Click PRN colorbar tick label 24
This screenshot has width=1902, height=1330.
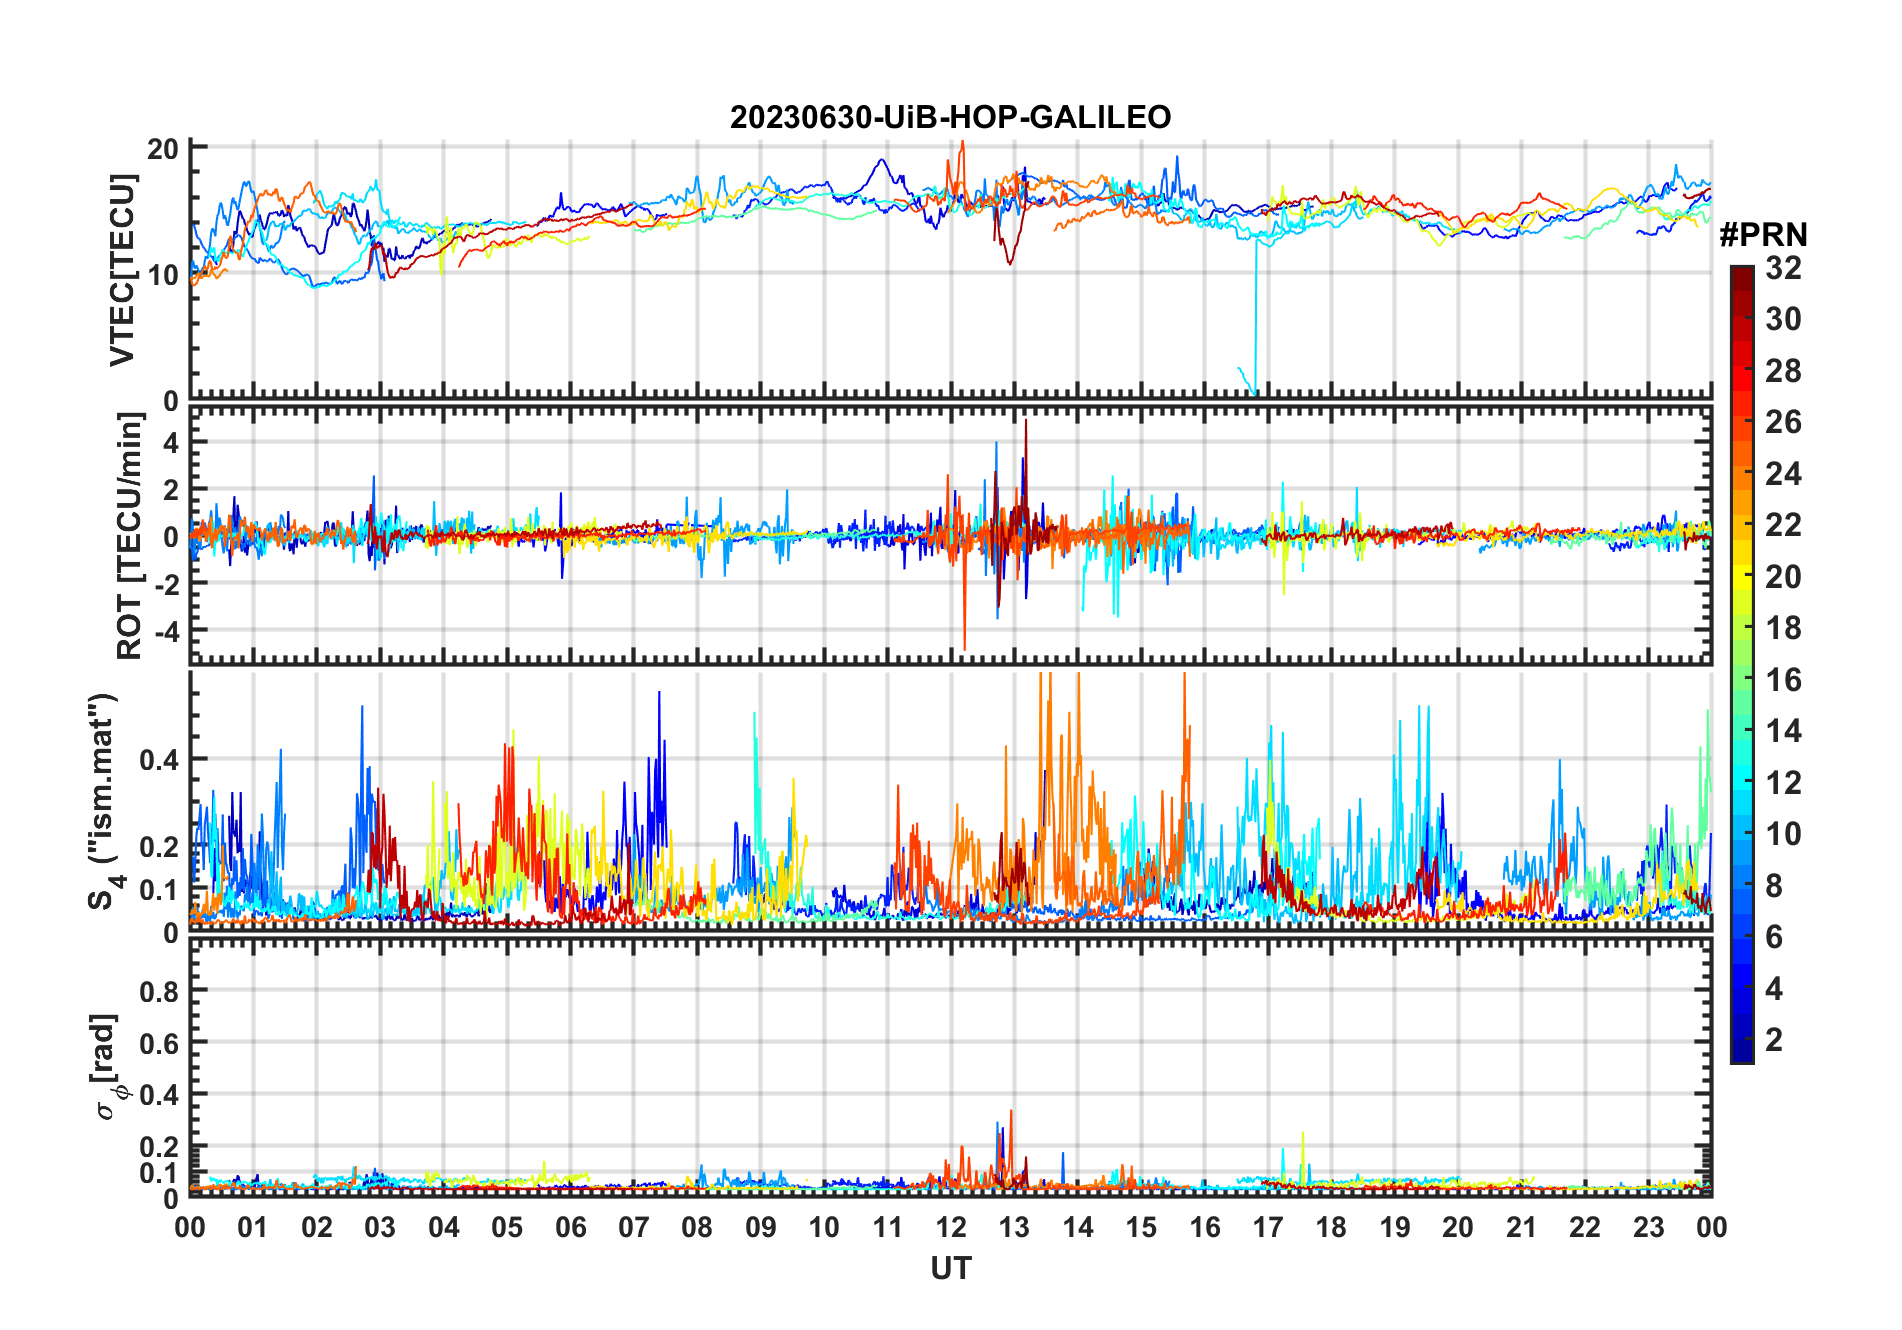1783,474
